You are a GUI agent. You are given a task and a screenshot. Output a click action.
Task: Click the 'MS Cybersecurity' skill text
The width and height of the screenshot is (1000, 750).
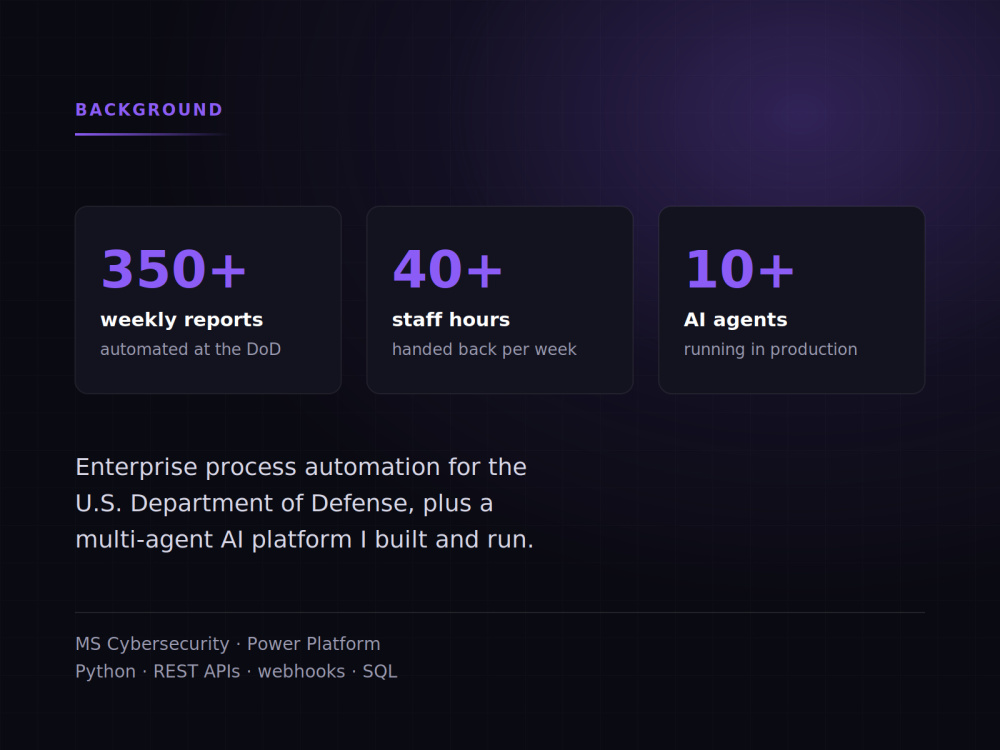tap(152, 644)
